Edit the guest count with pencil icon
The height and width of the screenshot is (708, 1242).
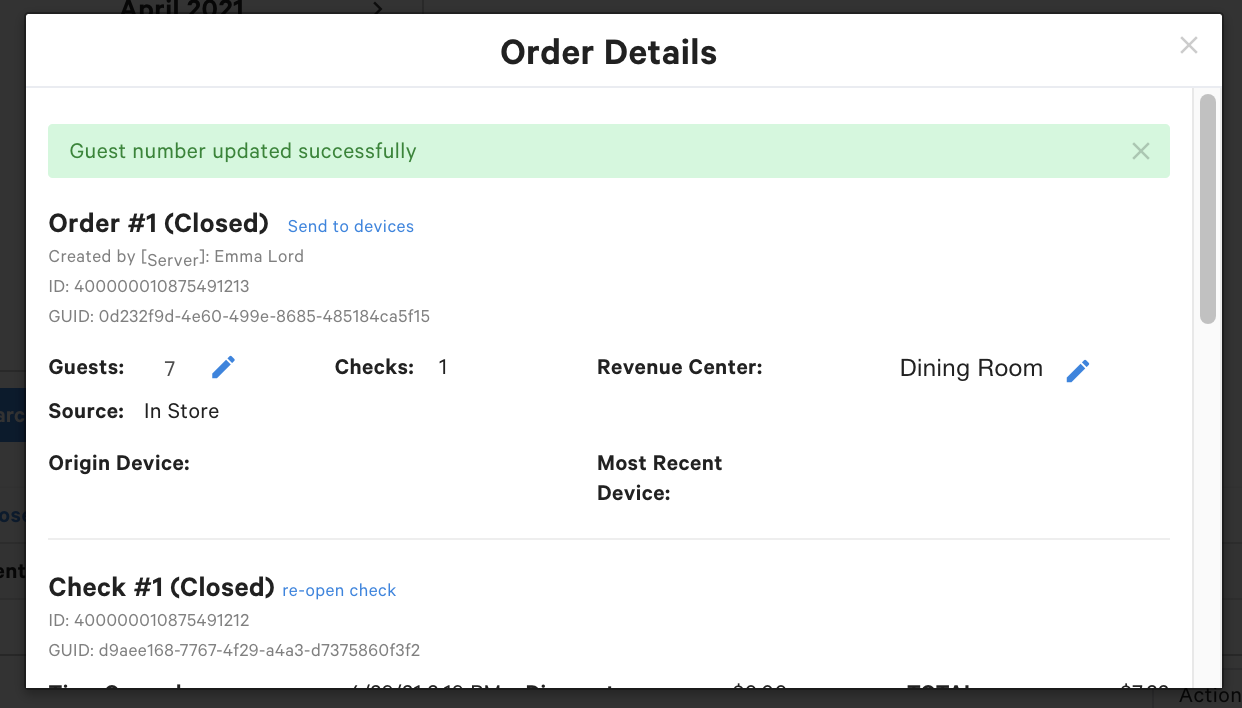[223, 368]
